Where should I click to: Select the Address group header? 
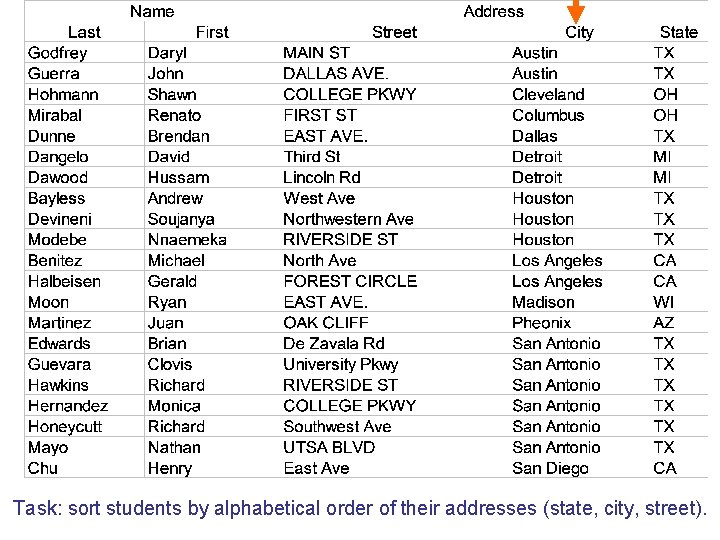click(494, 11)
